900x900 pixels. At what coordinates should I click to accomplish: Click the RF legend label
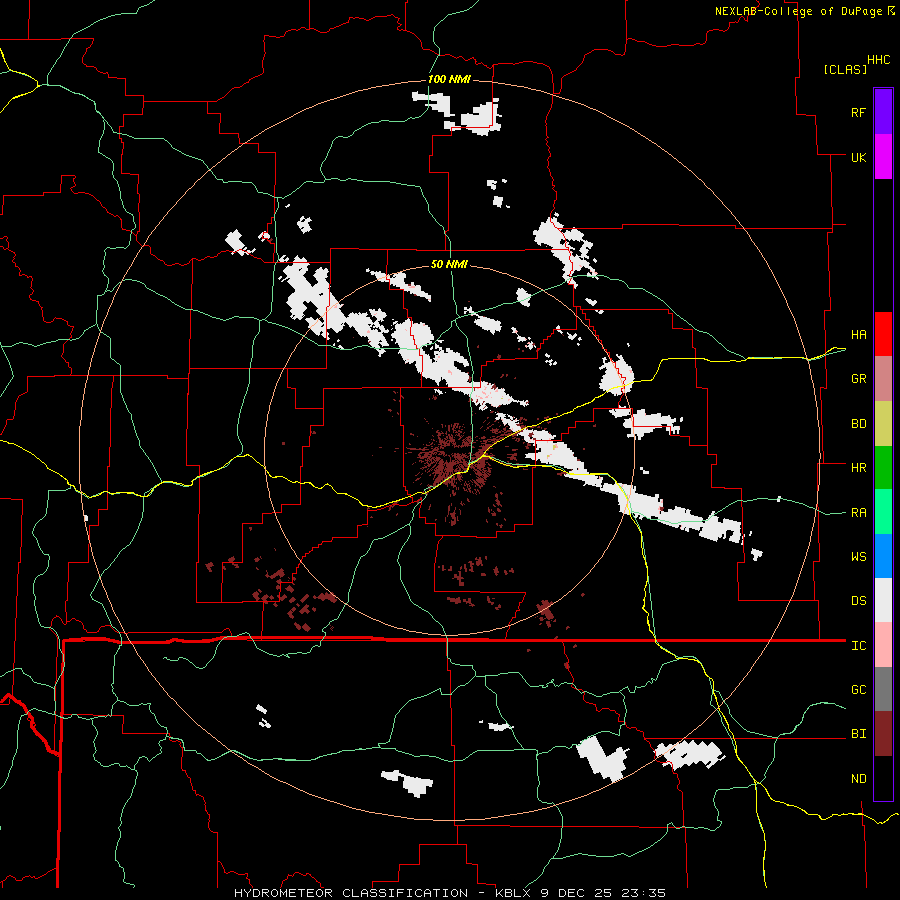tap(858, 112)
